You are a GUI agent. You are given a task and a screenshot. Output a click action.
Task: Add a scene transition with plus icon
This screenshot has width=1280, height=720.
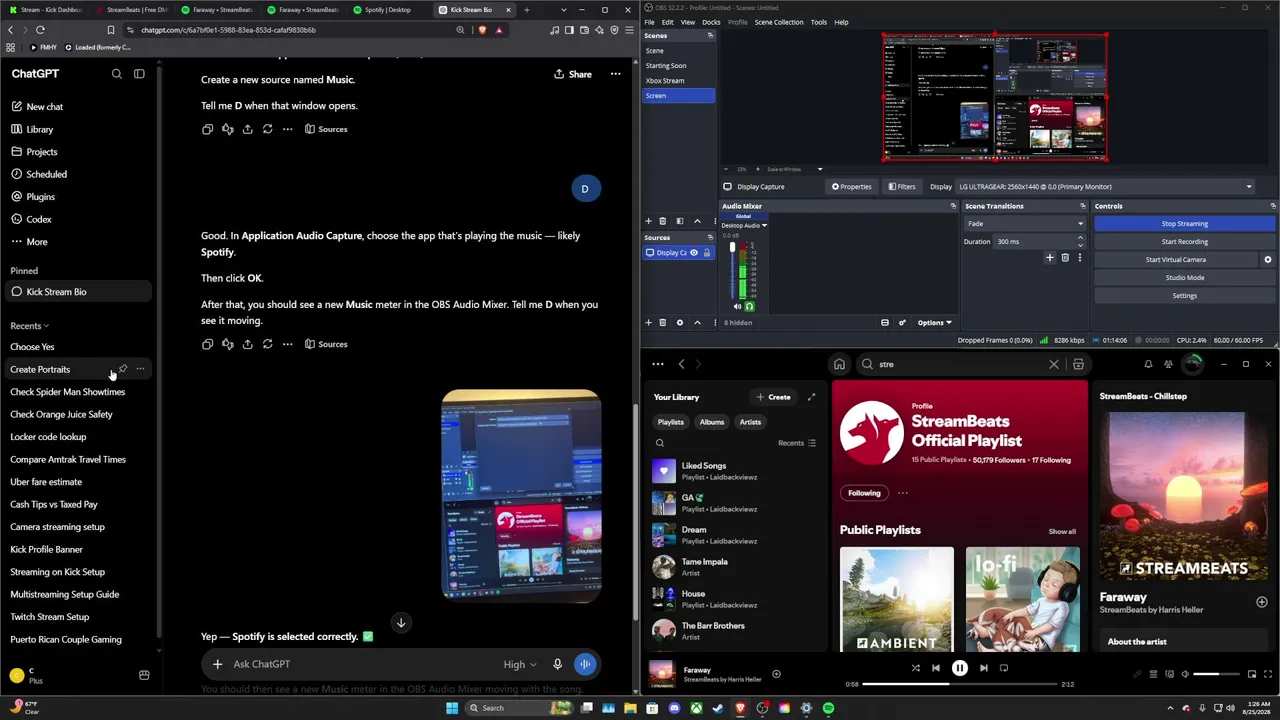point(1049,258)
